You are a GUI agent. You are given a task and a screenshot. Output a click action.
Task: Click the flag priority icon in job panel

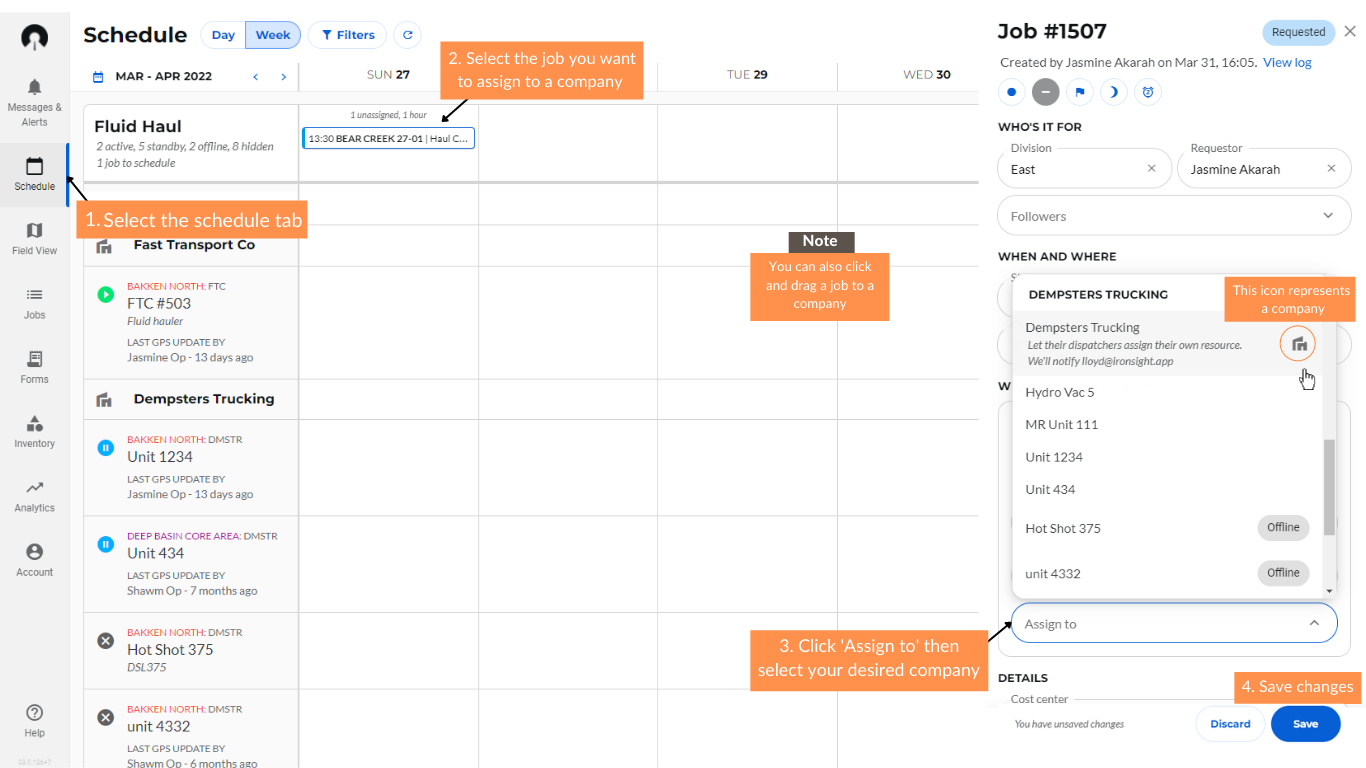pyautogui.click(x=1080, y=92)
